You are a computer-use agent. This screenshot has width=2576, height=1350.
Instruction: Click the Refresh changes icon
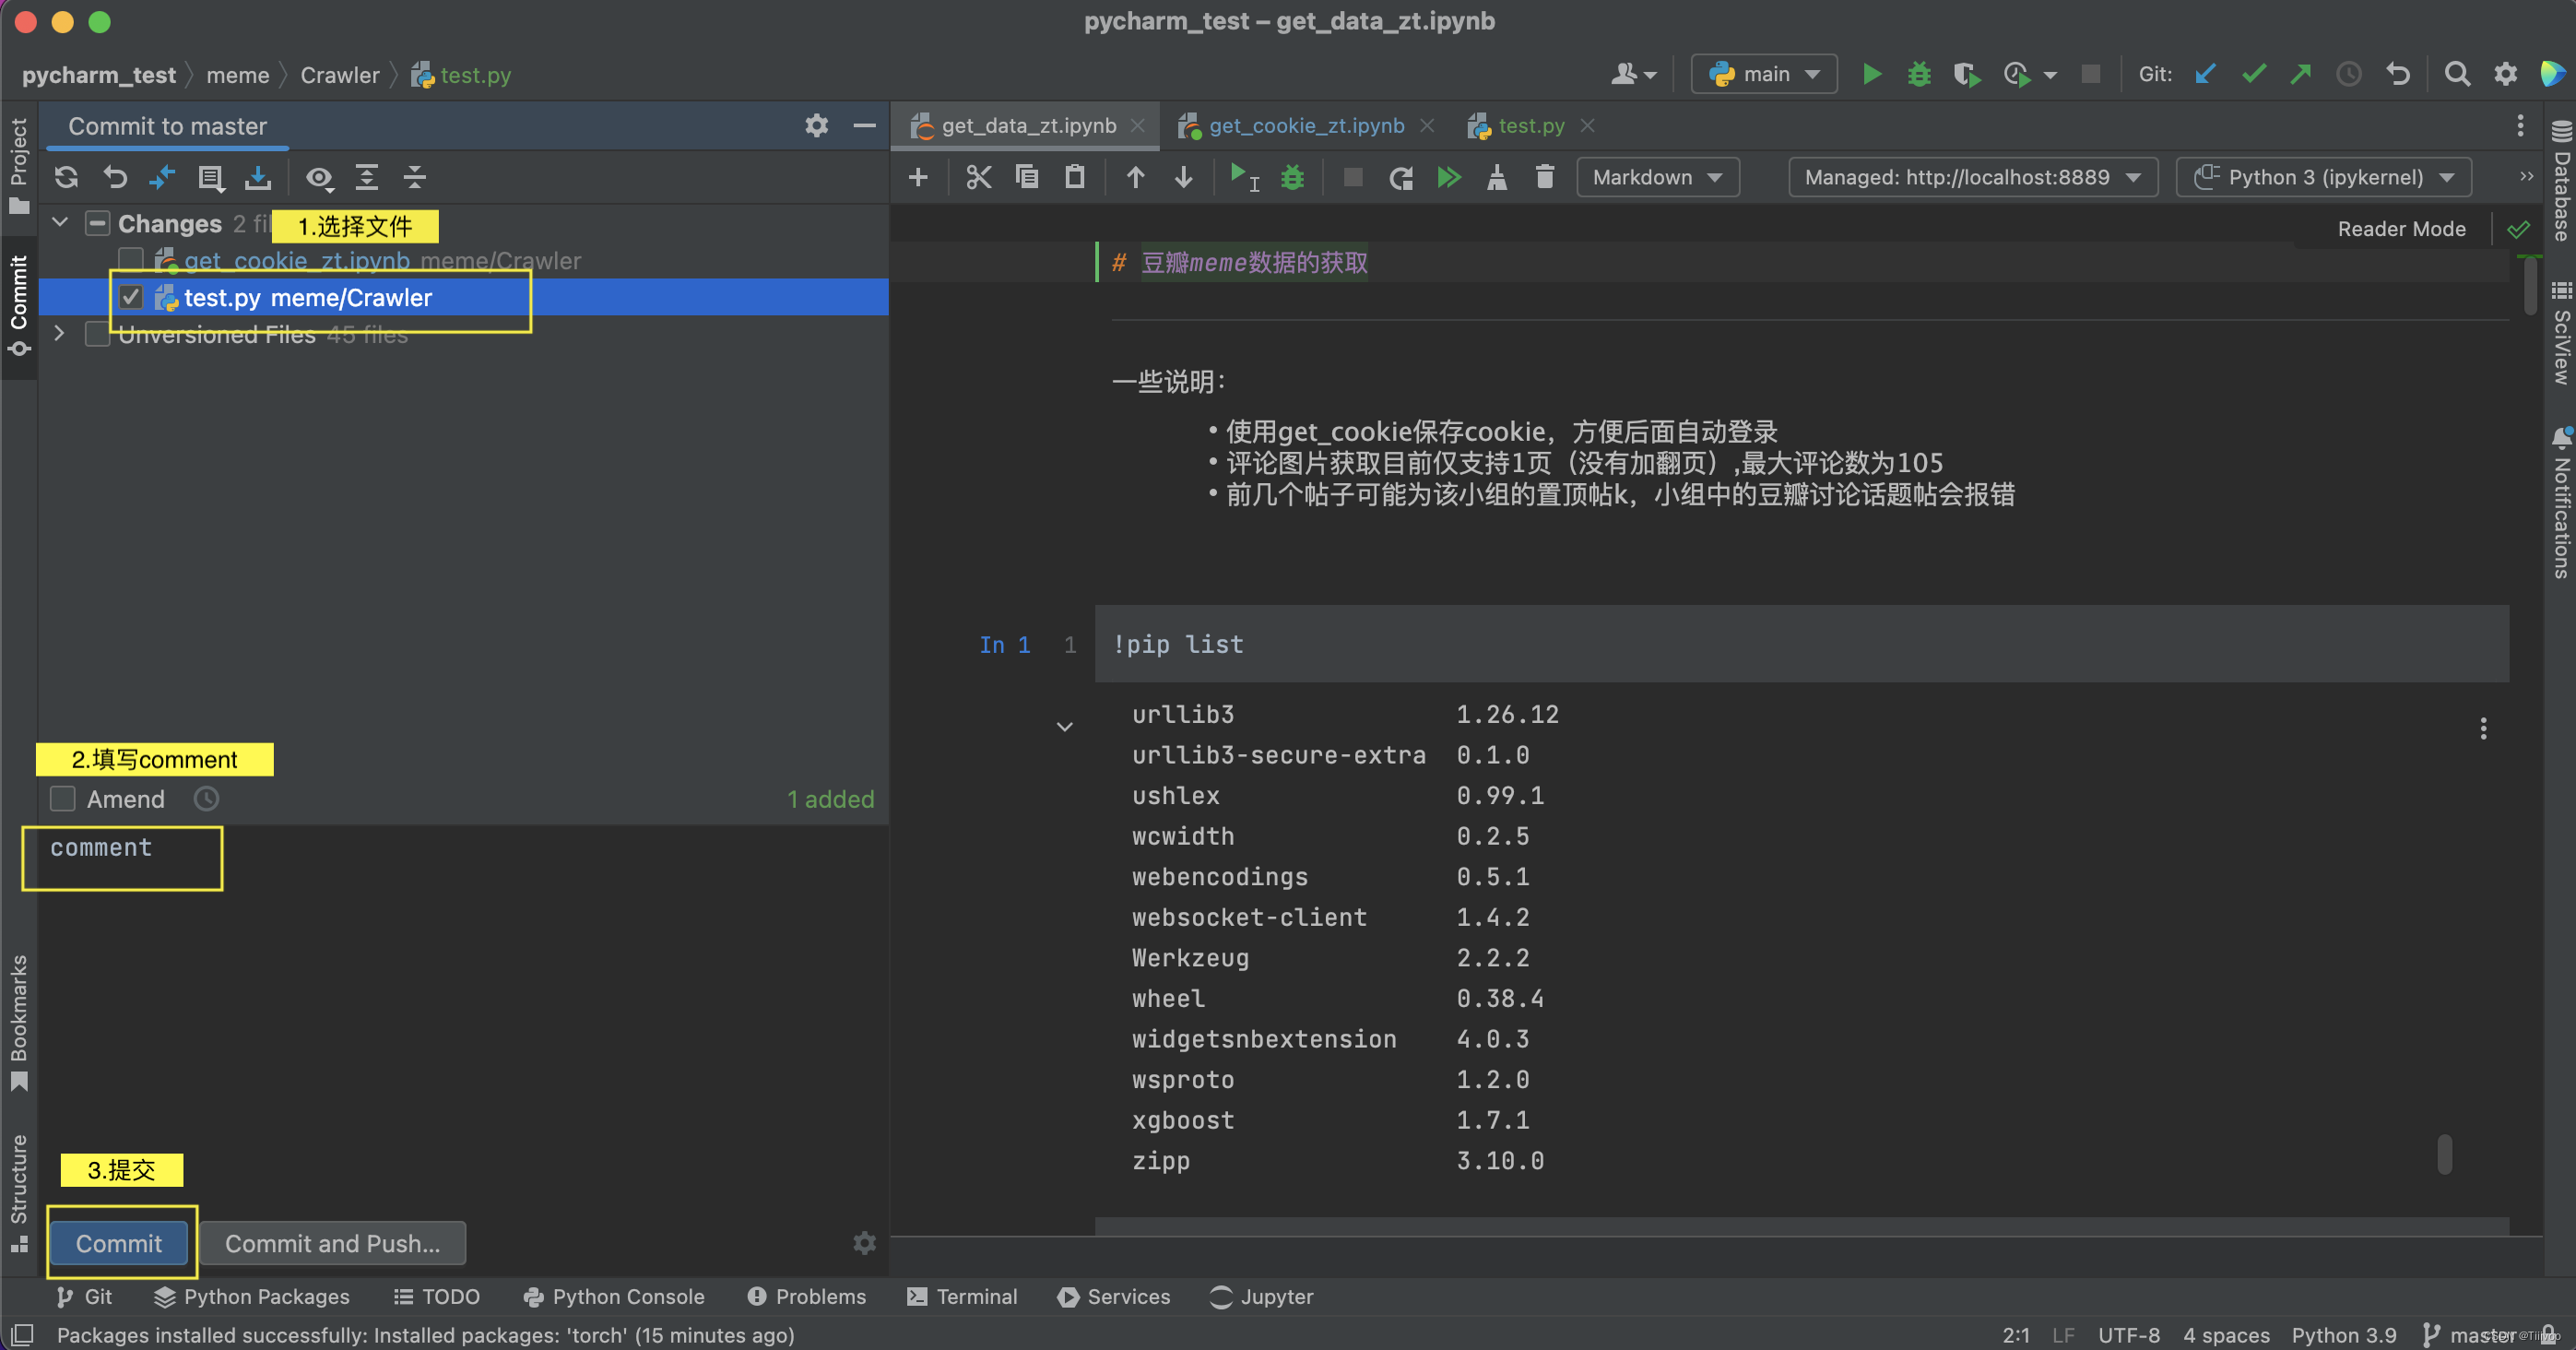point(66,178)
